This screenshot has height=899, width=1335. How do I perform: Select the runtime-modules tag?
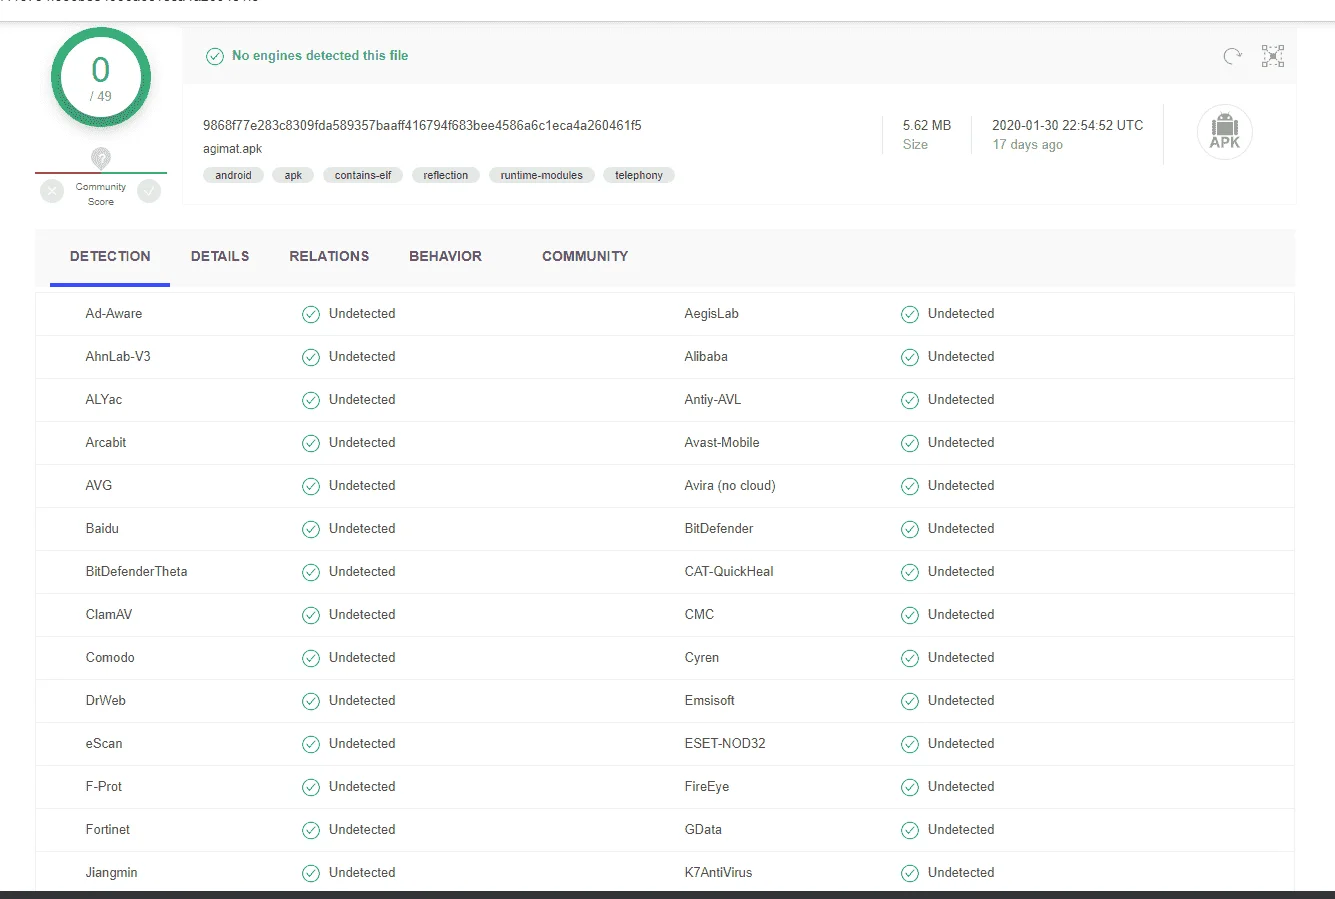pos(542,175)
